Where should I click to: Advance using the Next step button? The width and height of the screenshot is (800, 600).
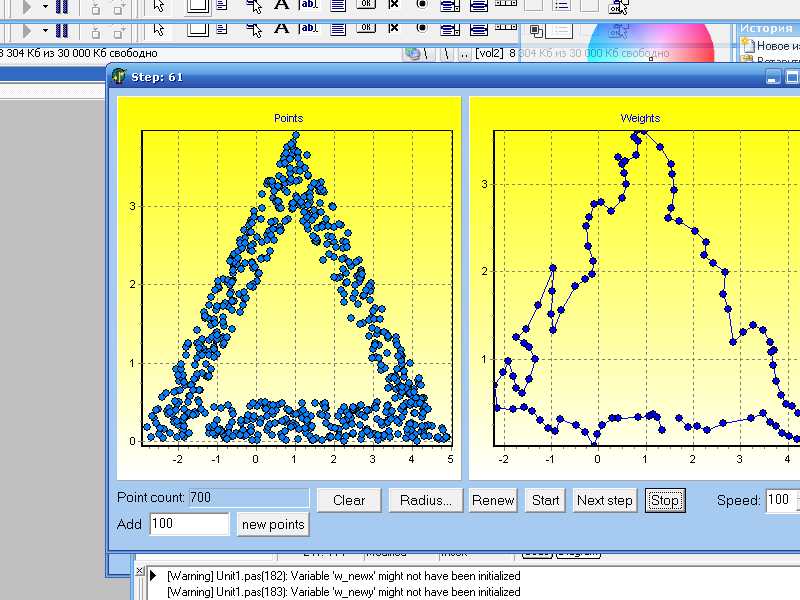pos(604,500)
